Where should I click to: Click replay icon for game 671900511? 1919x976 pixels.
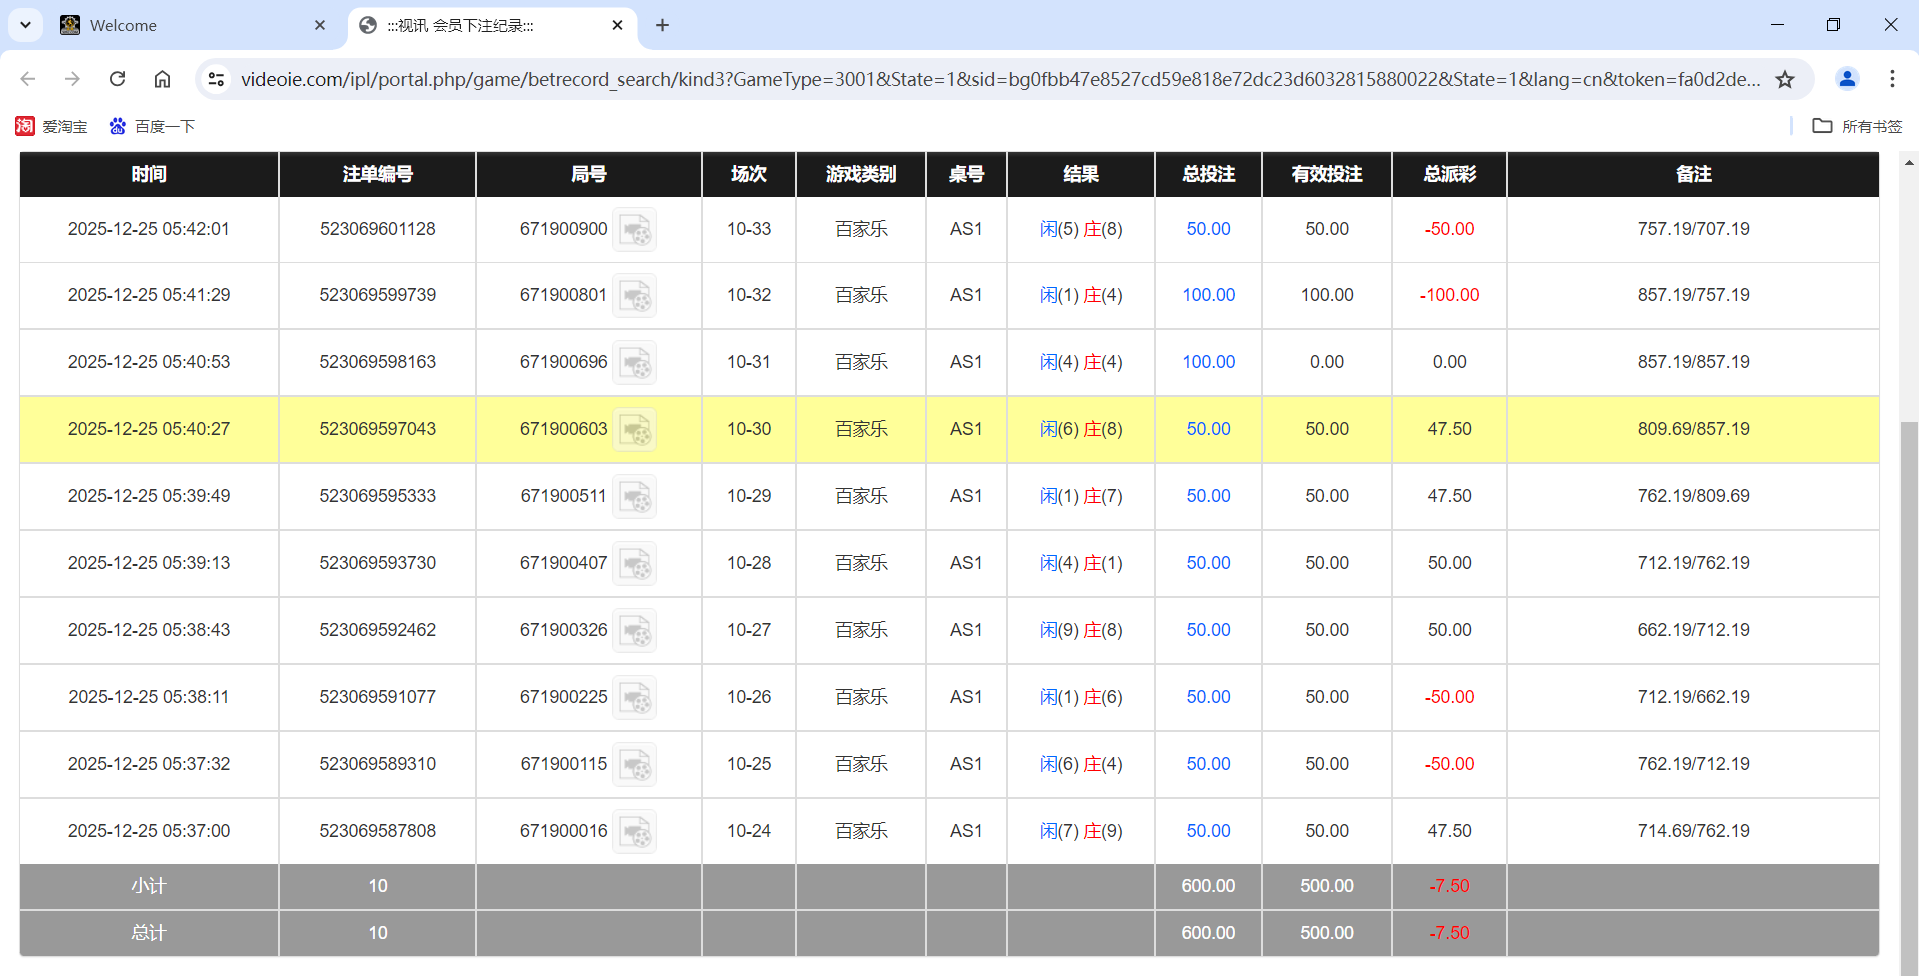[635, 496]
